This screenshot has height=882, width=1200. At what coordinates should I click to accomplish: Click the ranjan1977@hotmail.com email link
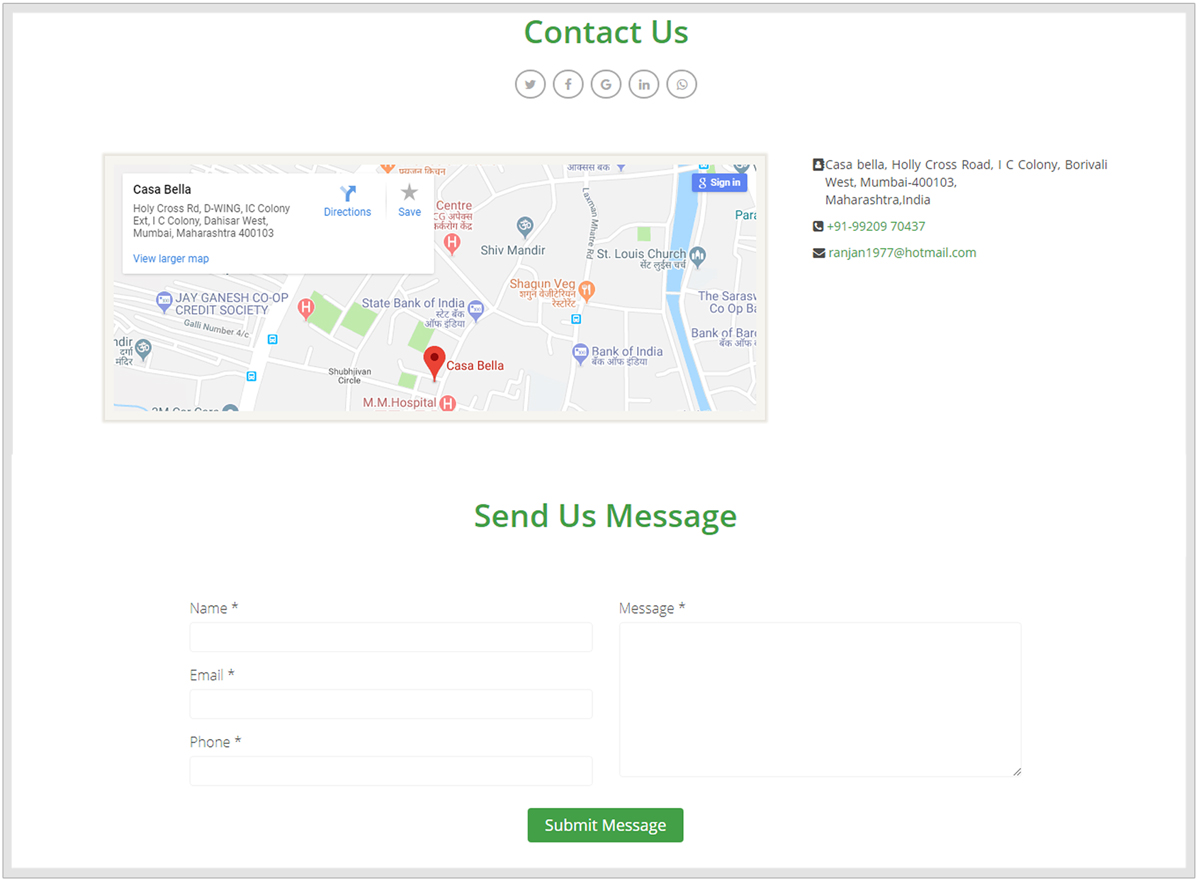(x=901, y=253)
